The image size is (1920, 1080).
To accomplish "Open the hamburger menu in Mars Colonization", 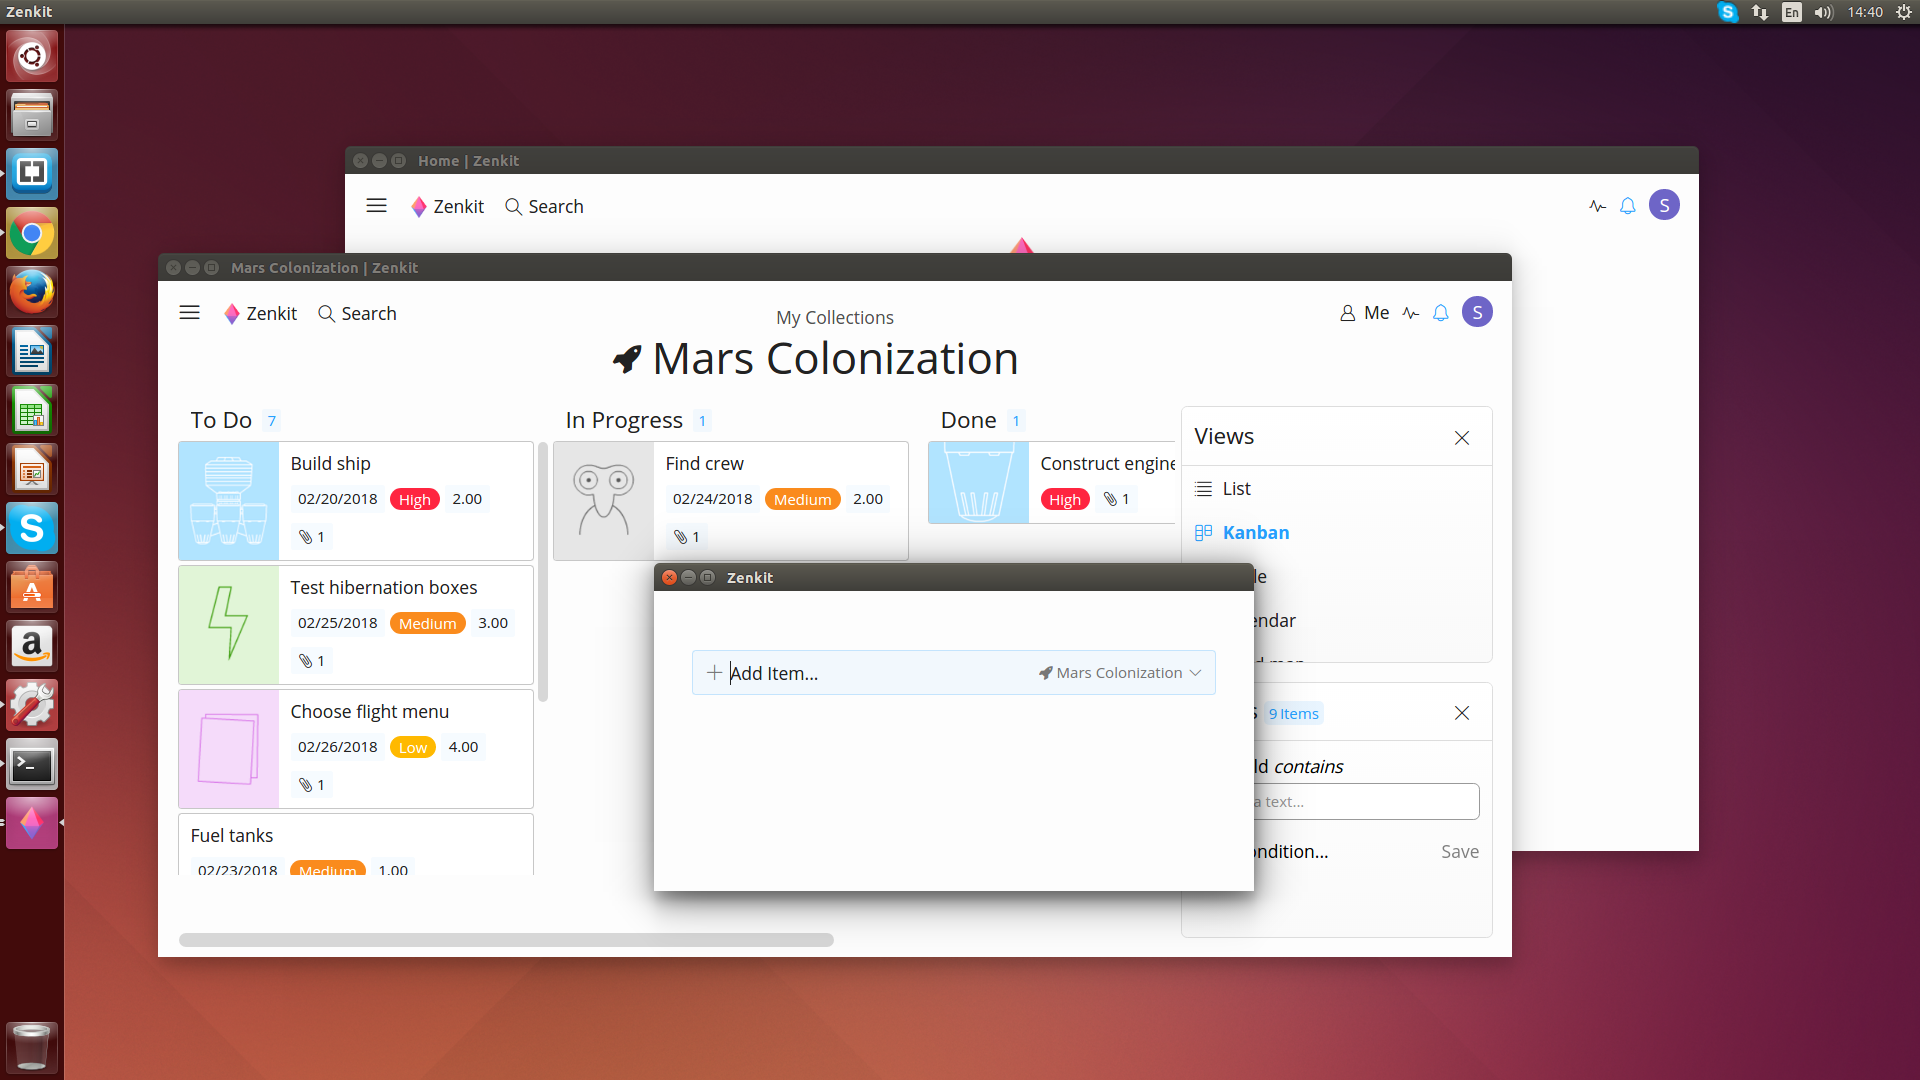I will pos(190,313).
